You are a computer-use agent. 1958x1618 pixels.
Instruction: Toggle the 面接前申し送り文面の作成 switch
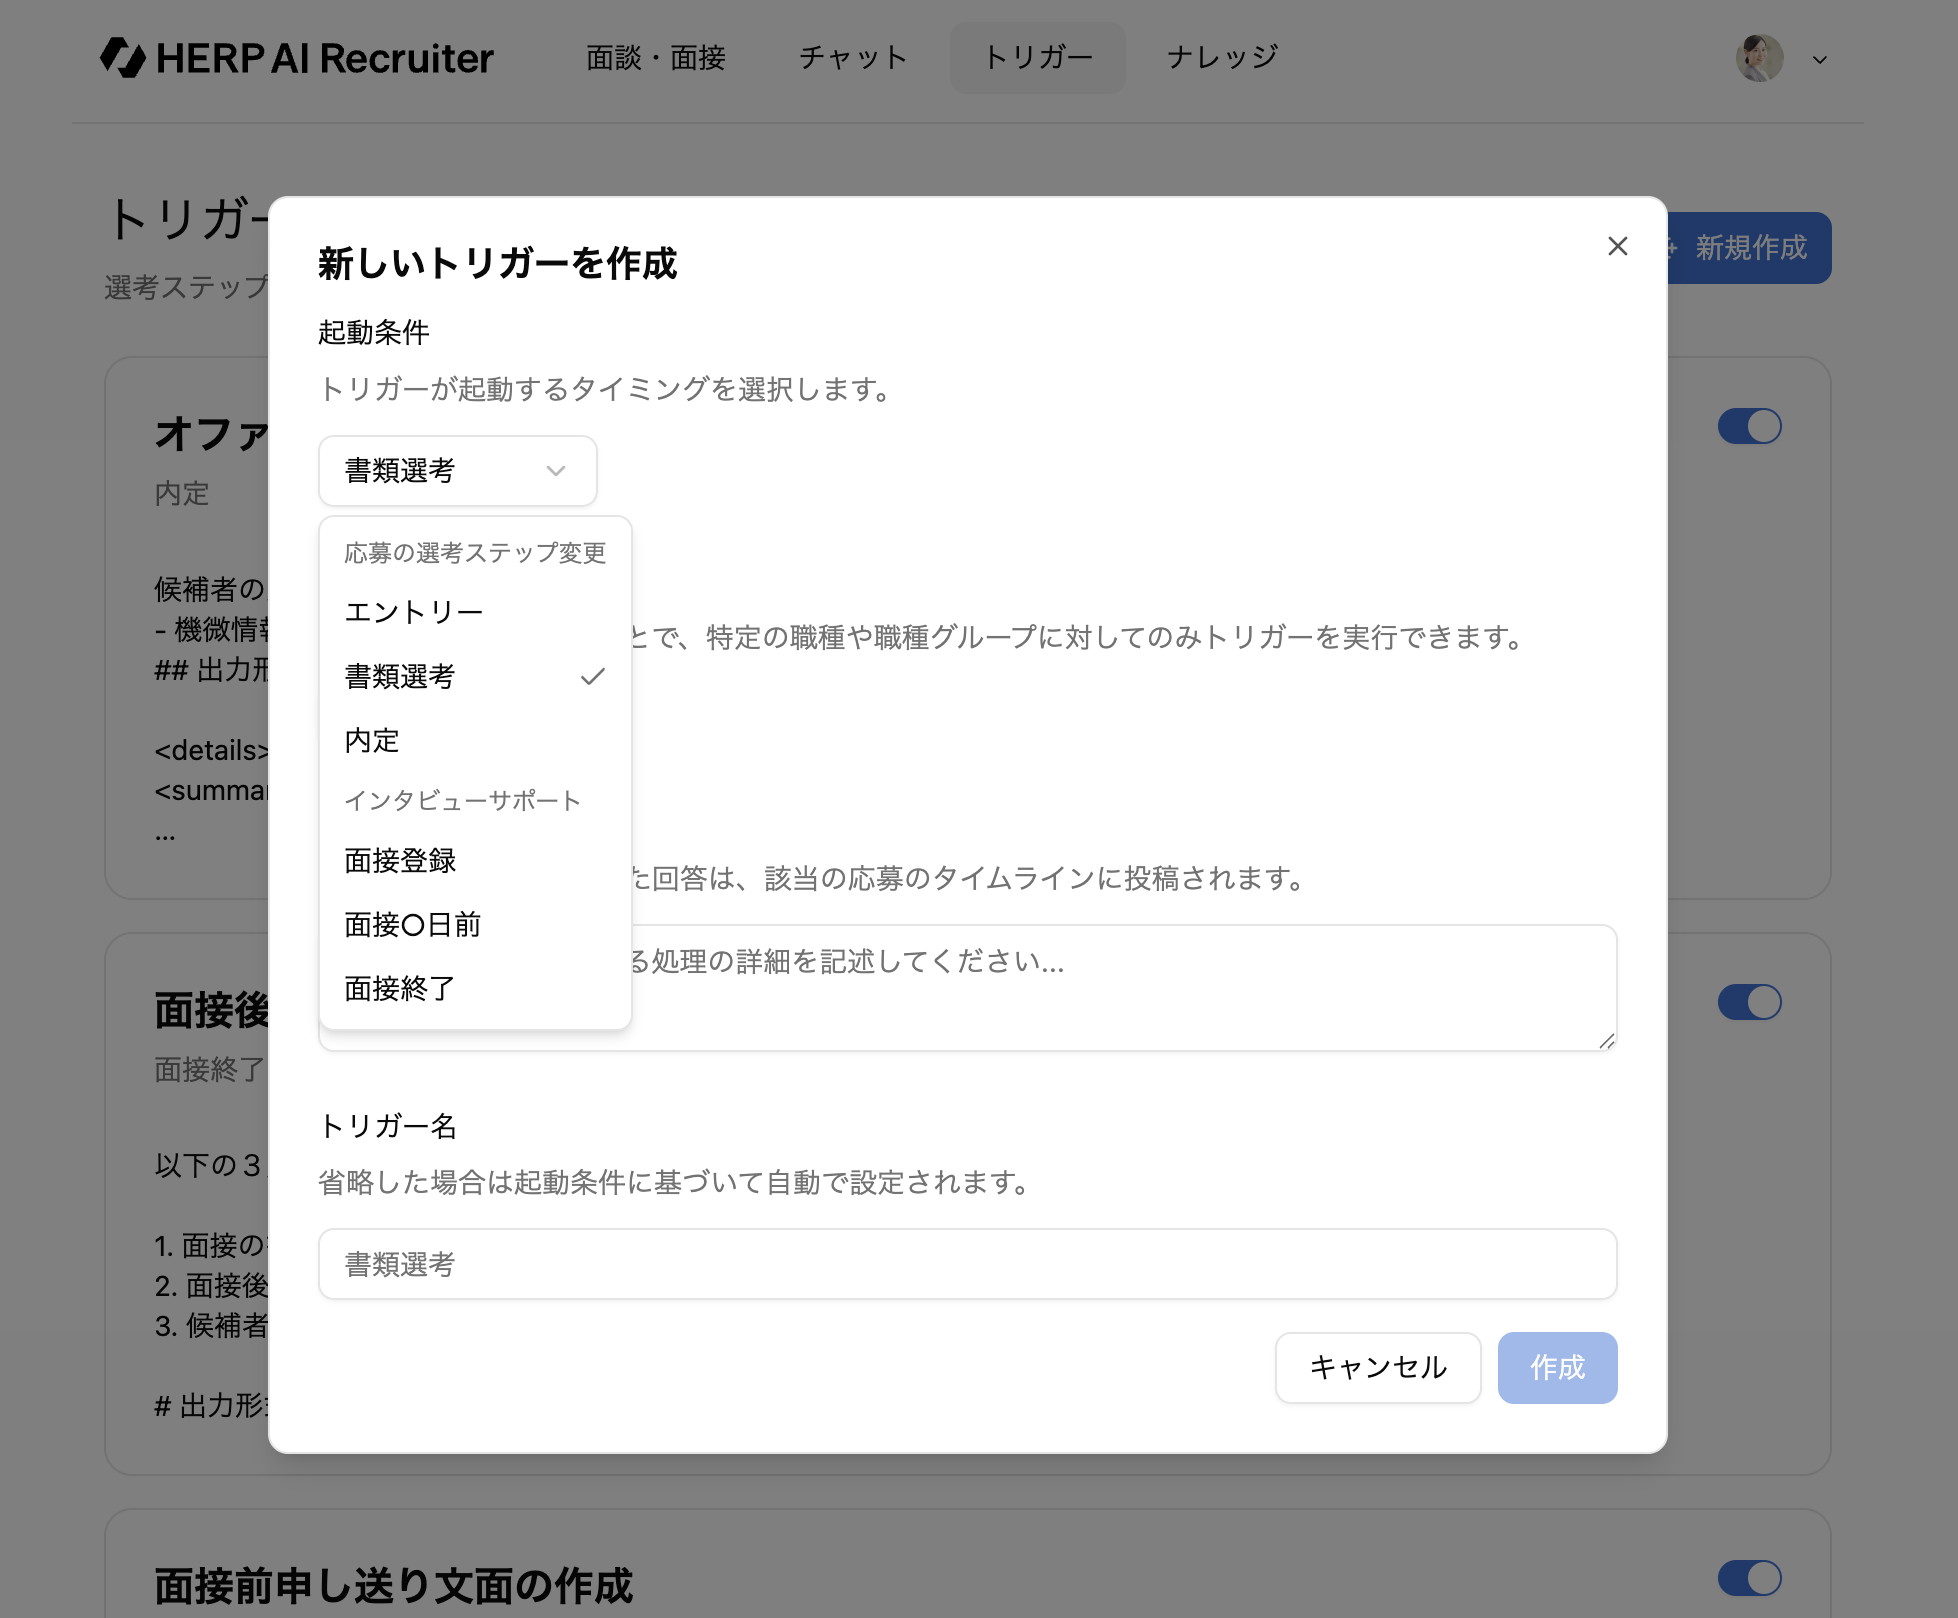[x=1749, y=1579]
